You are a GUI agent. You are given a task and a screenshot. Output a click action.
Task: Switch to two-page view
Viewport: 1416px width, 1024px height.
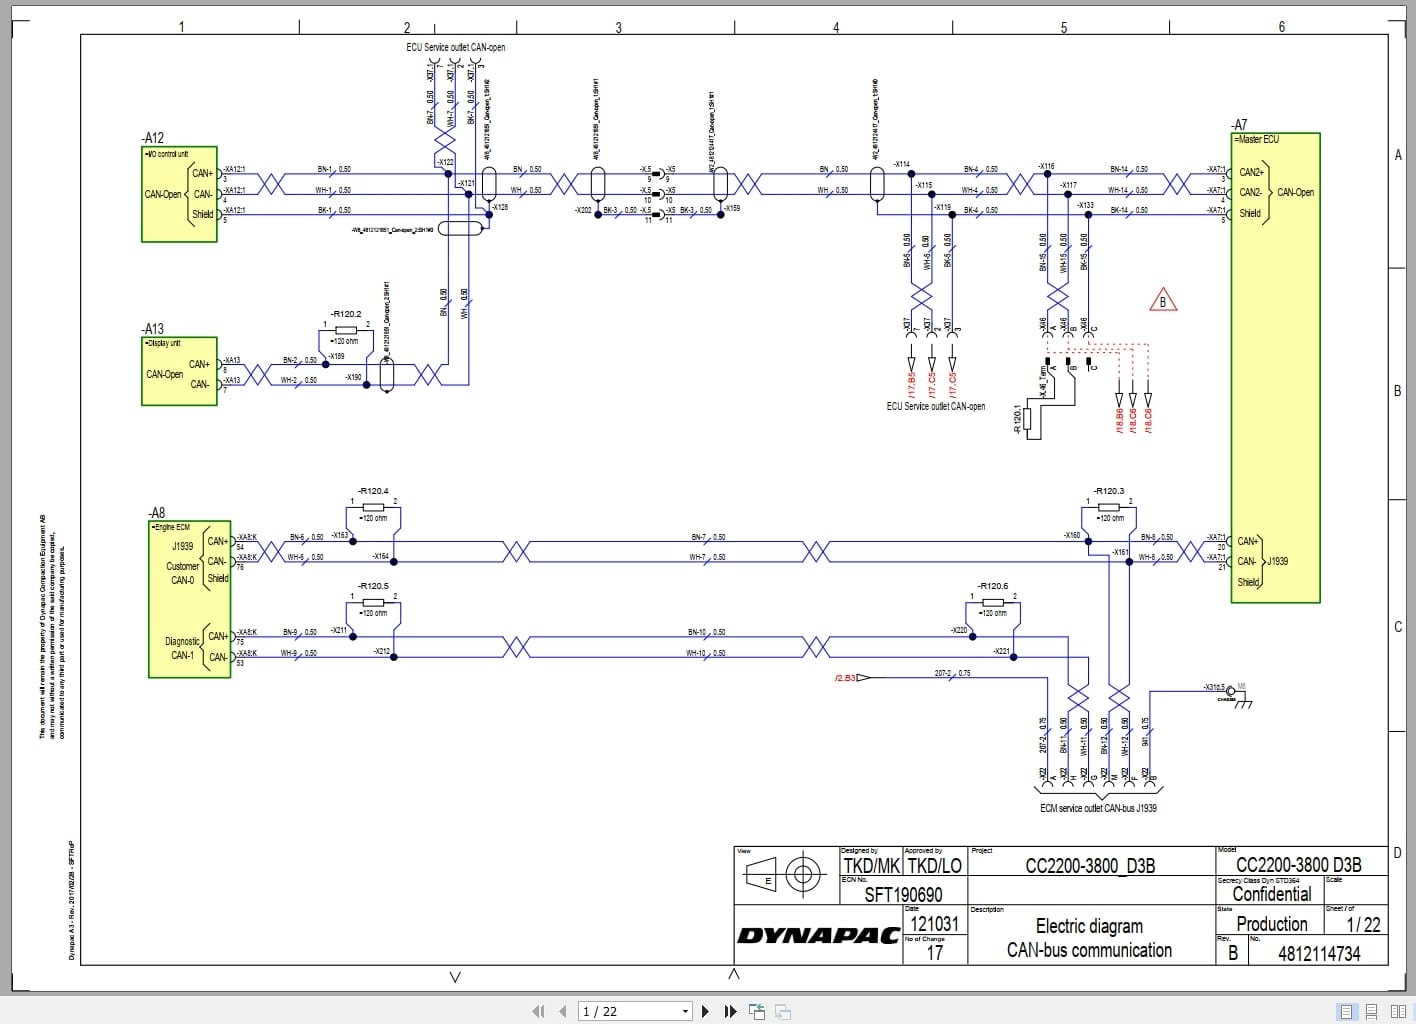[x=1398, y=1011]
